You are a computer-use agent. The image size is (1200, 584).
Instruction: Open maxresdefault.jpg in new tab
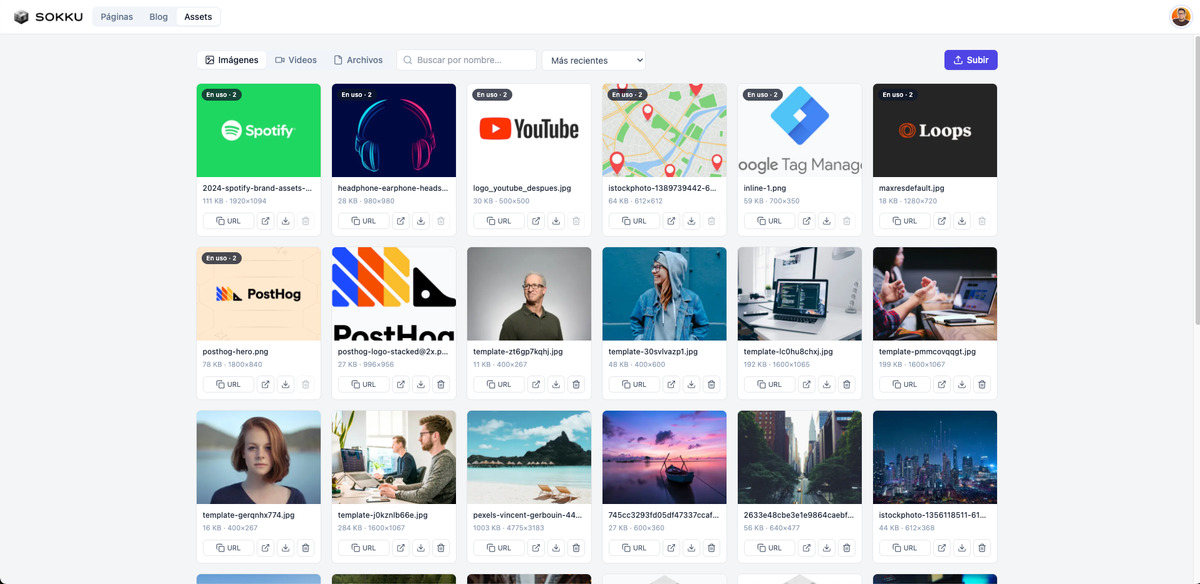pyautogui.click(x=942, y=221)
